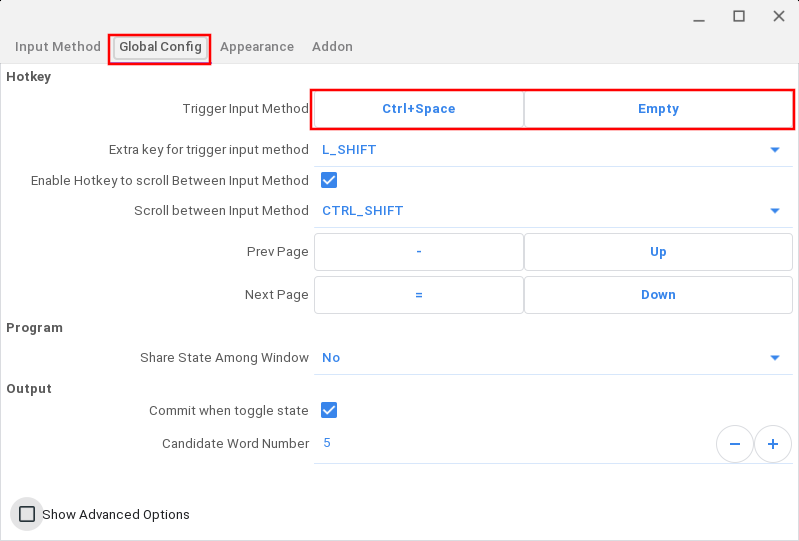Click the Ctrl+Space trigger hotkey button
This screenshot has height=541, width=799.
click(x=419, y=109)
